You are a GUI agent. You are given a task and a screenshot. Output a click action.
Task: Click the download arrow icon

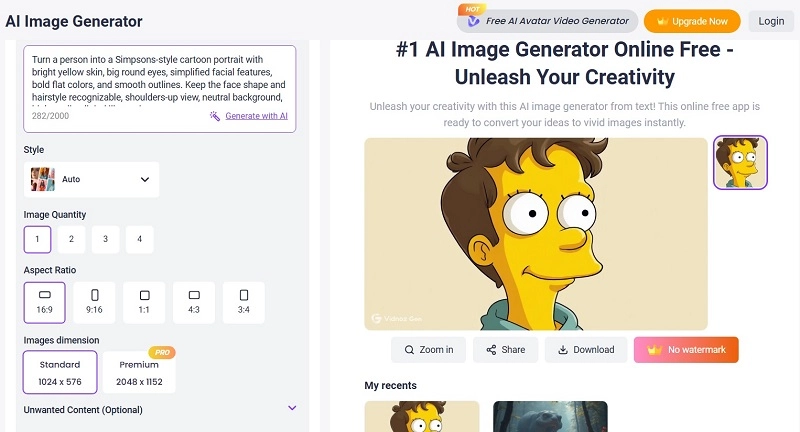point(563,350)
